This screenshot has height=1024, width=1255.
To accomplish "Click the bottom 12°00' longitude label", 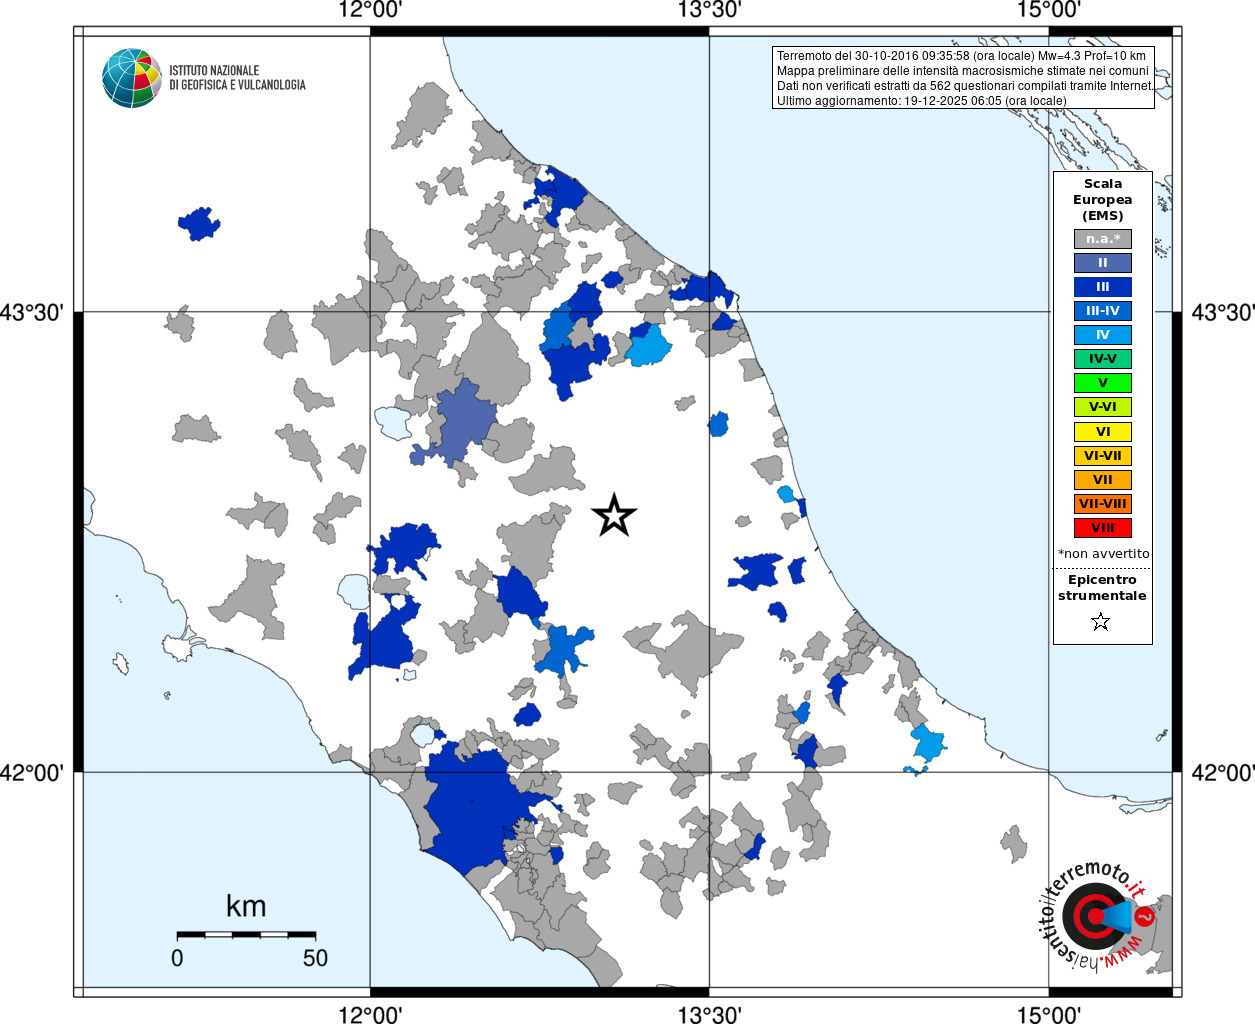I will point(370,1014).
